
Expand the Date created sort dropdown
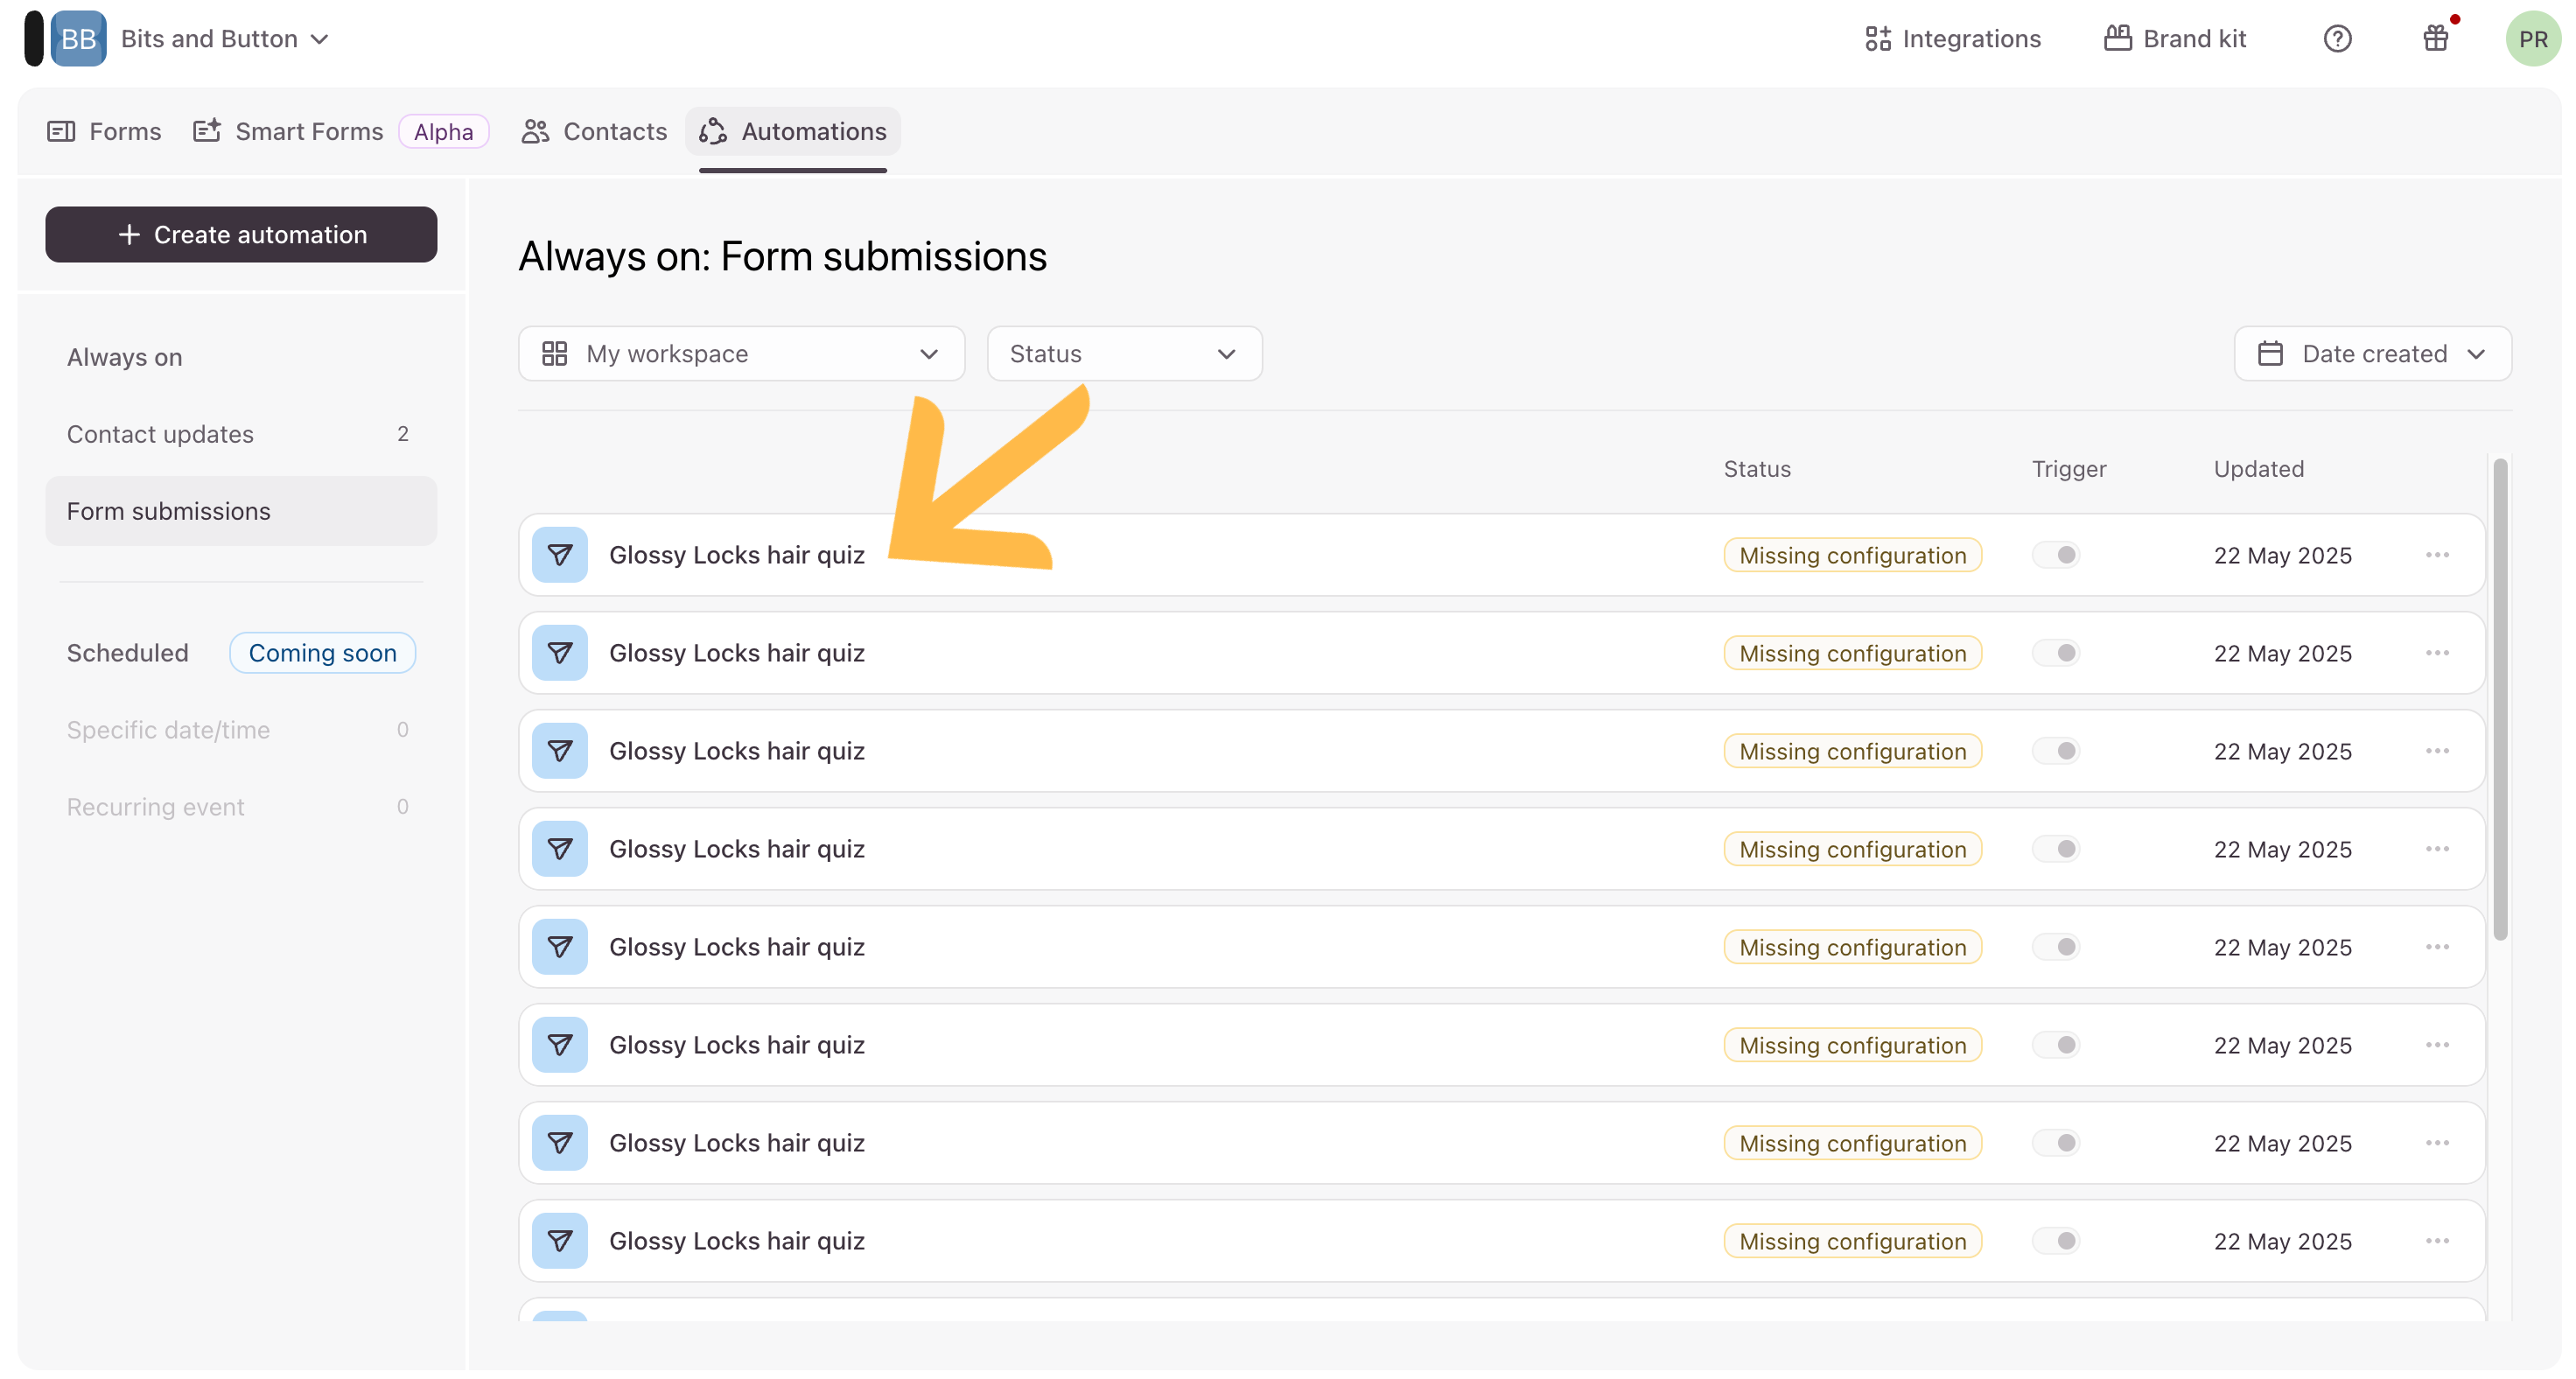(x=2372, y=354)
